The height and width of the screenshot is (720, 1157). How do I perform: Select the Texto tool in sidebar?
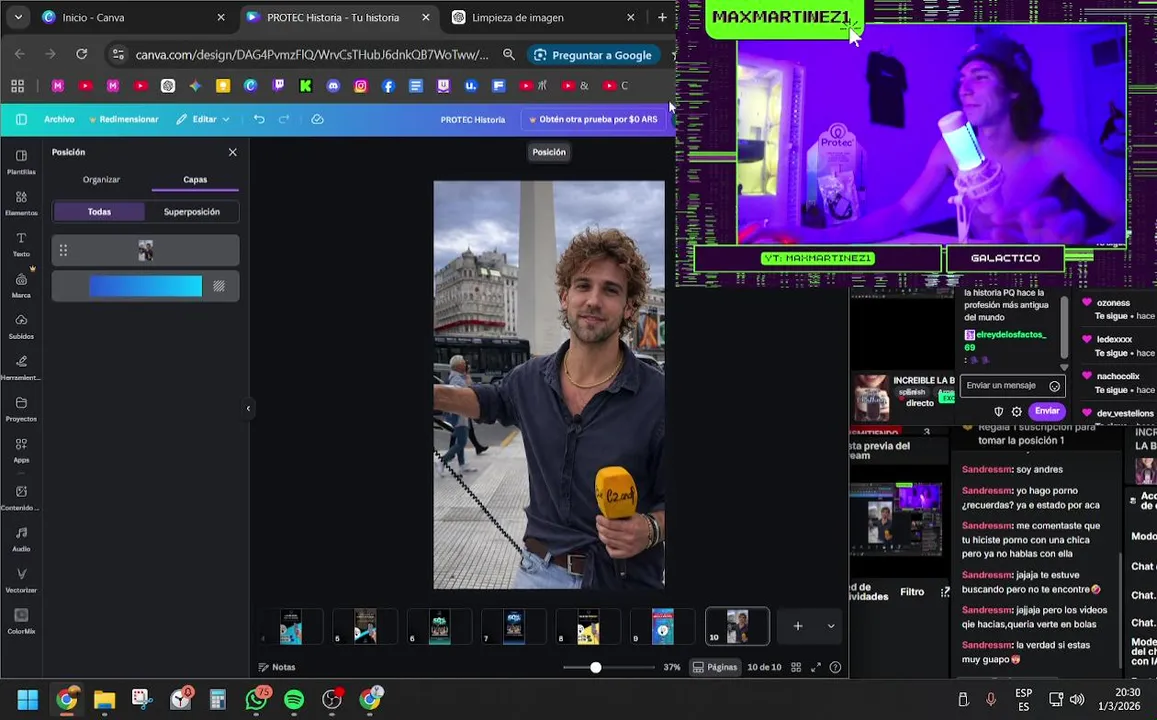21,244
